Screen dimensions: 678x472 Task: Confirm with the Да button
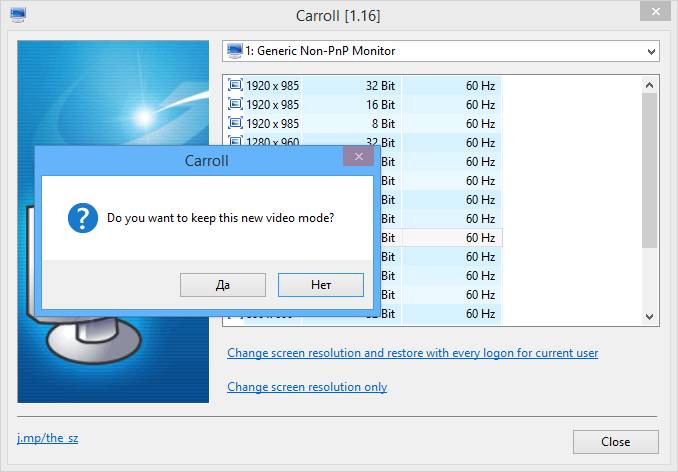[223, 285]
